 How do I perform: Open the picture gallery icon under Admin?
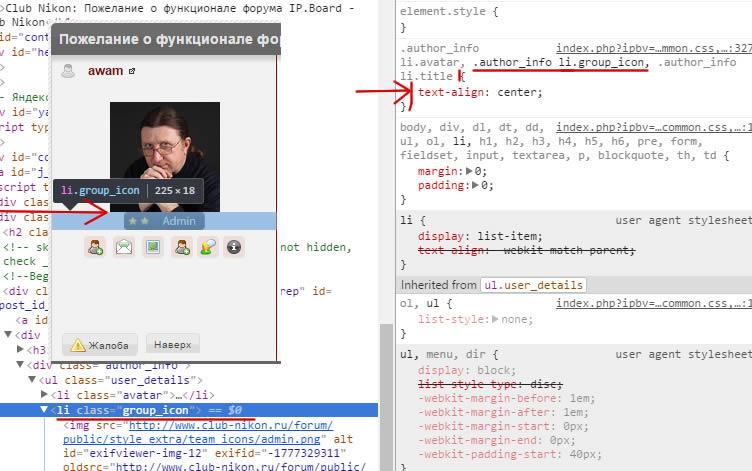(153, 247)
